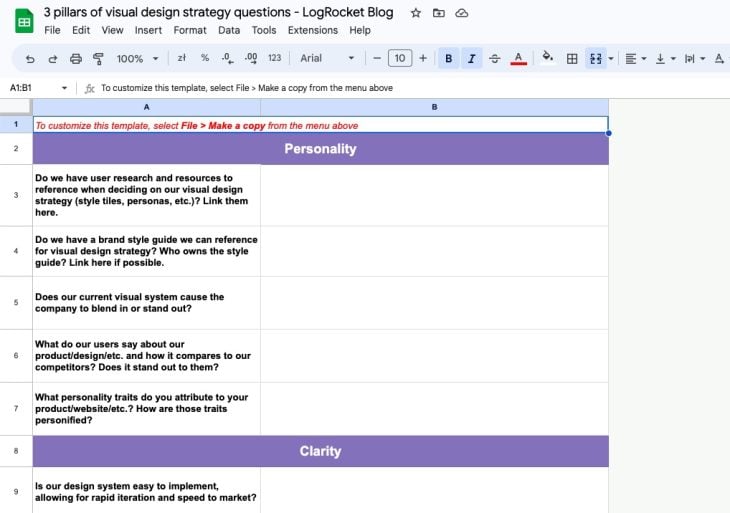730x513 pixels.
Task: Open text rotation tool
Action: [720, 59]
